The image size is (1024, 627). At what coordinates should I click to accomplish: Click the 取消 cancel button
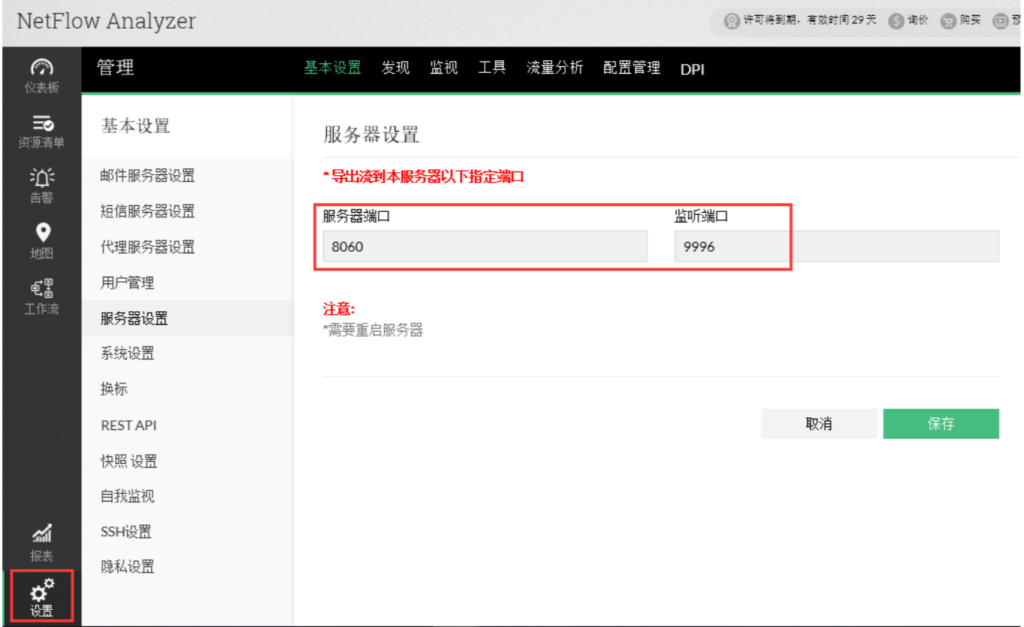[819, 424]
